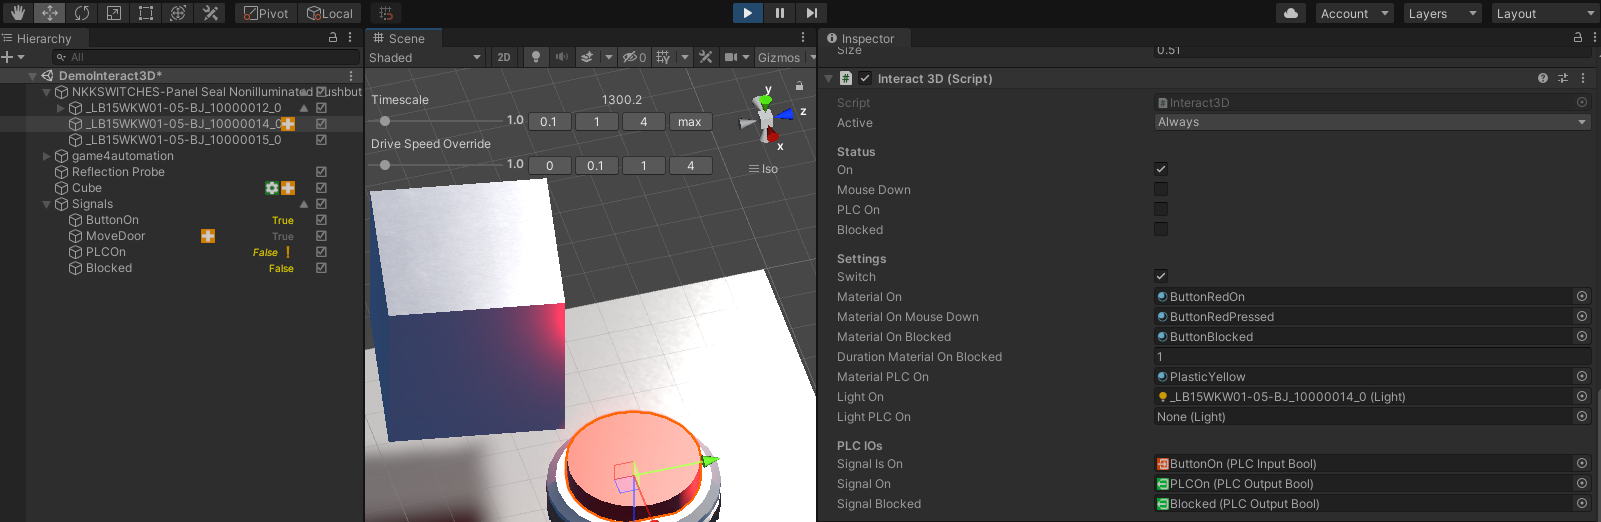
Task: Select the Rotate tool
Action: (x=82, y=13)
